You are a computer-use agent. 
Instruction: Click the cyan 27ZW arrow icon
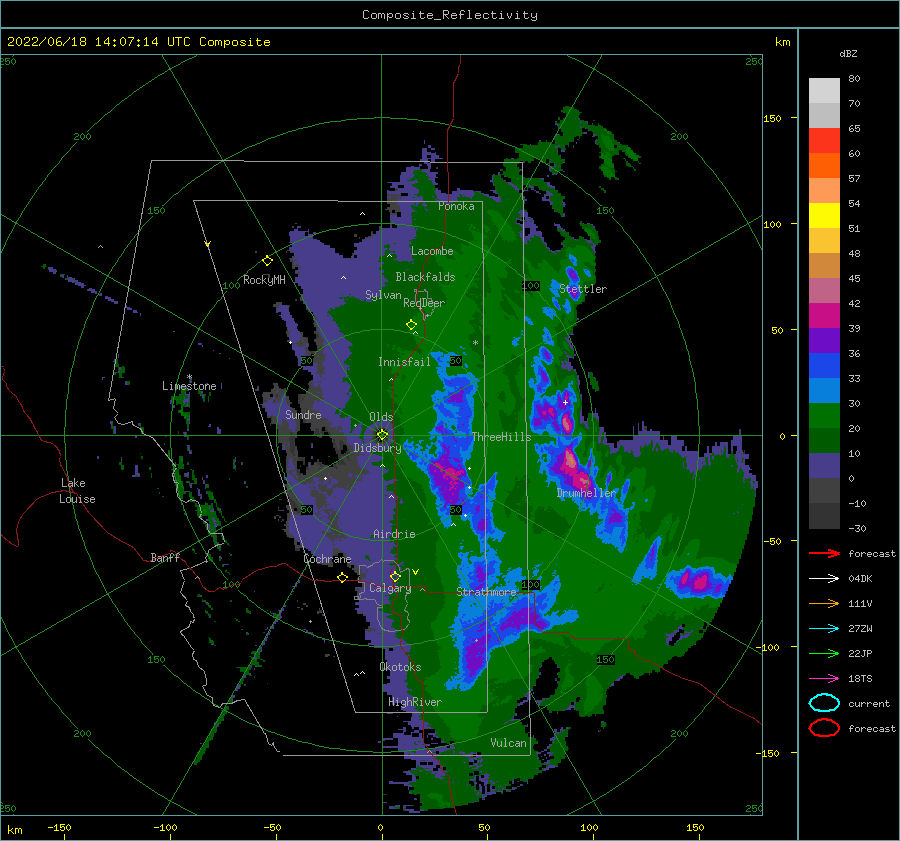point(824,629)
